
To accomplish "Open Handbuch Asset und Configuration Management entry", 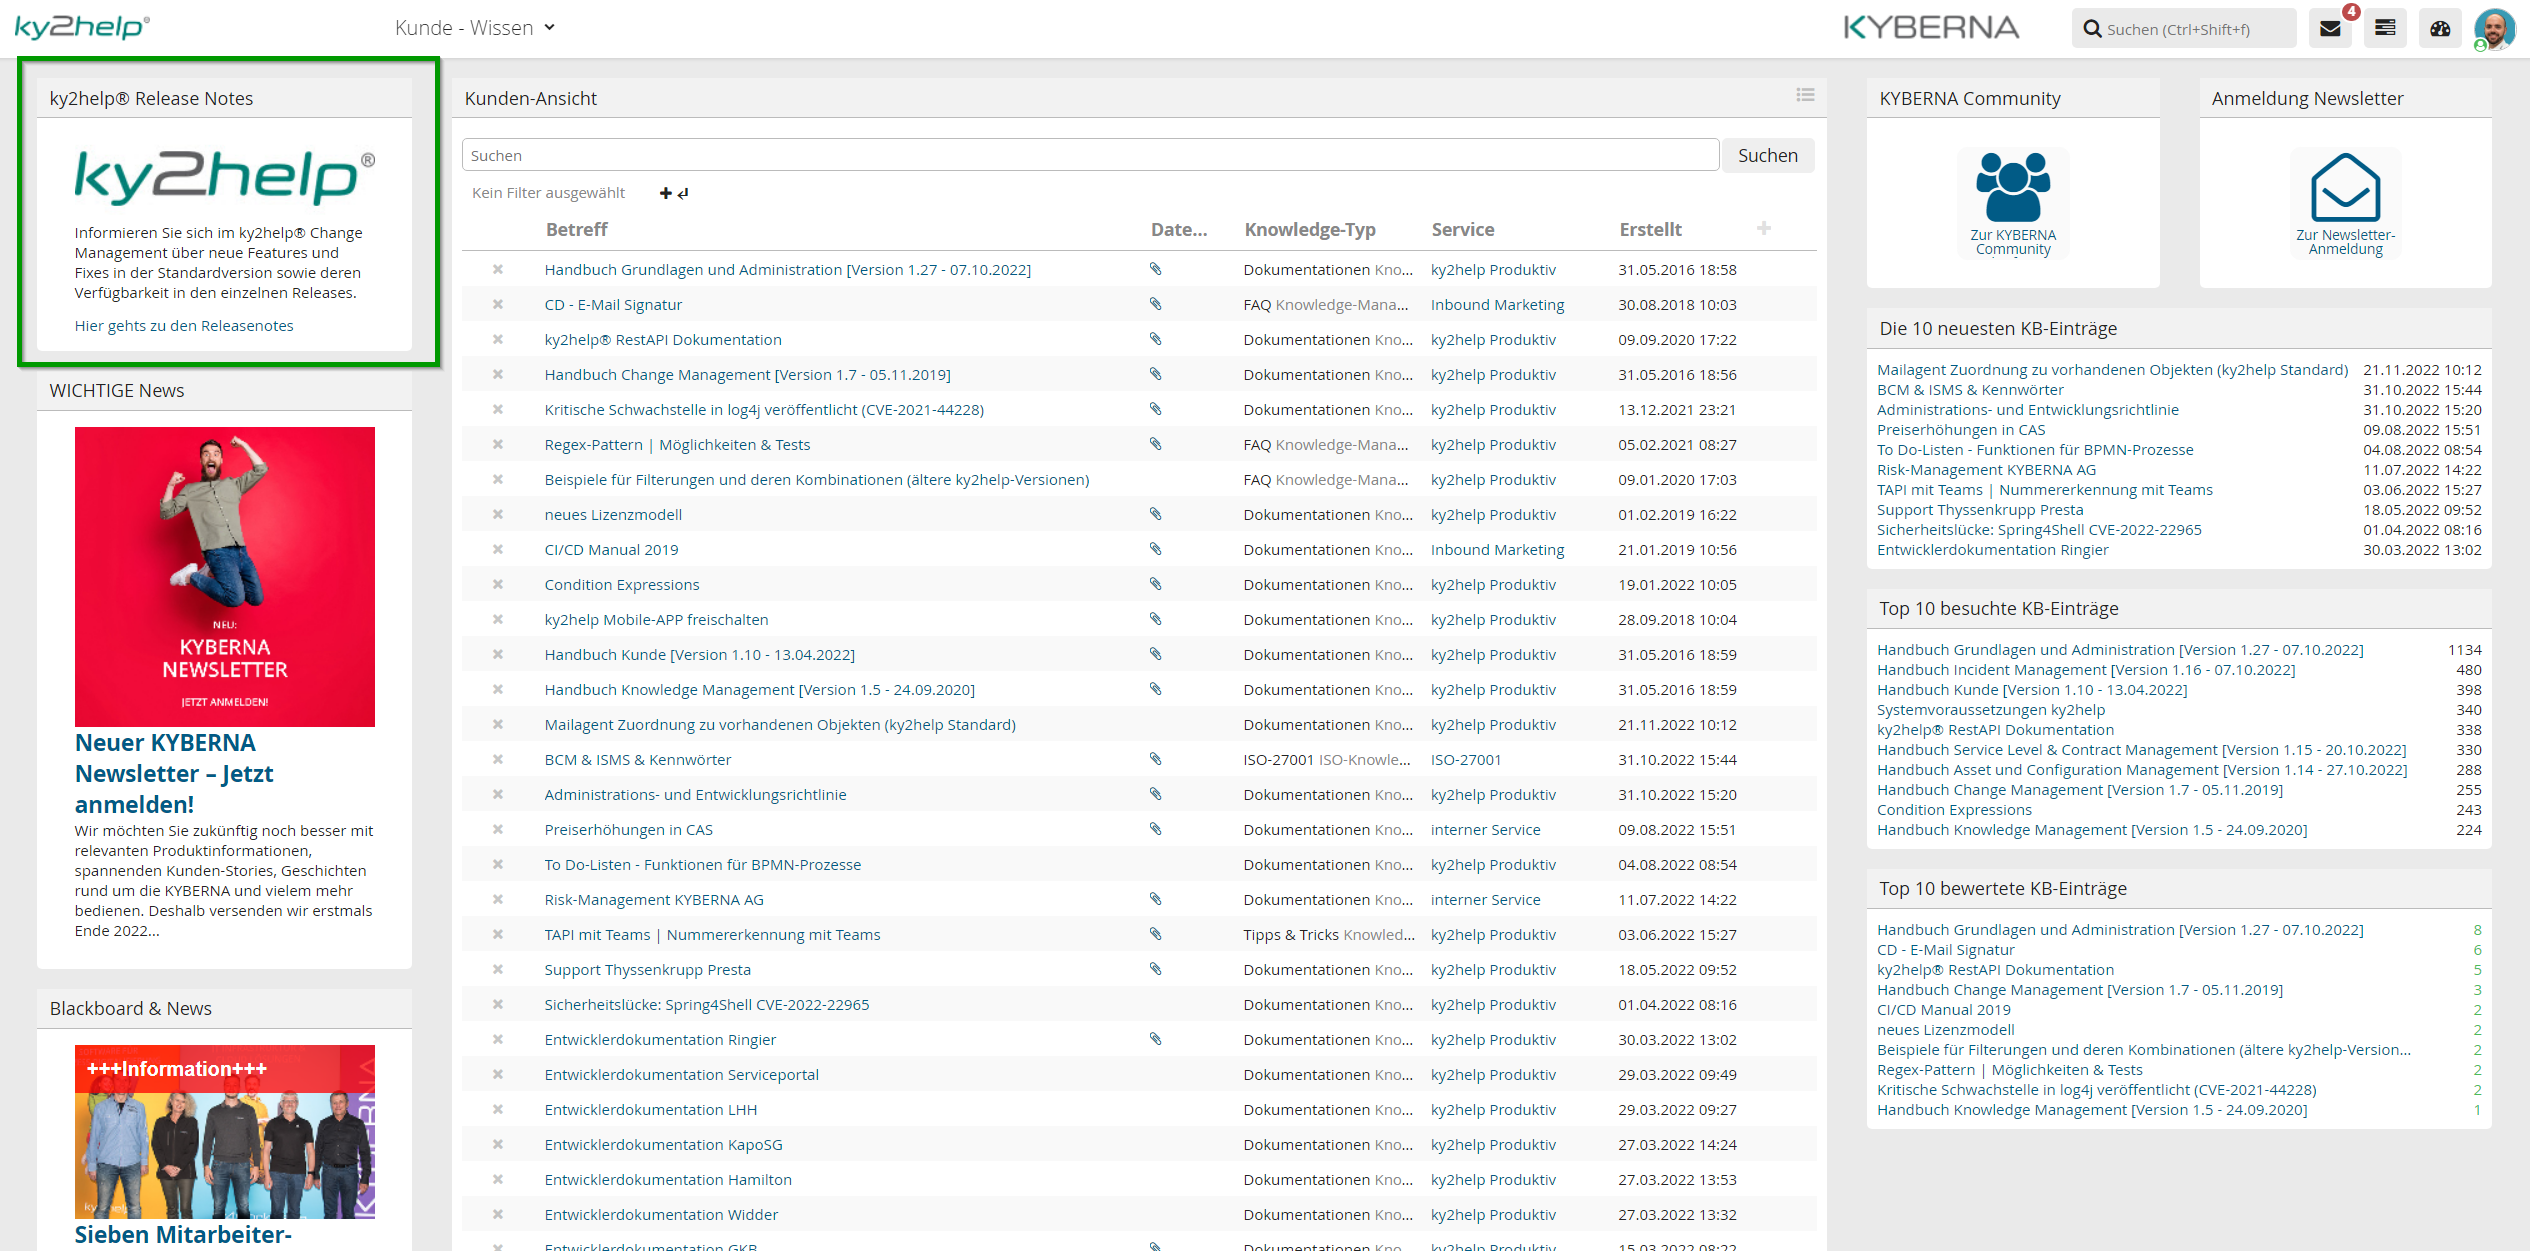I will [x=2142, y=769].
